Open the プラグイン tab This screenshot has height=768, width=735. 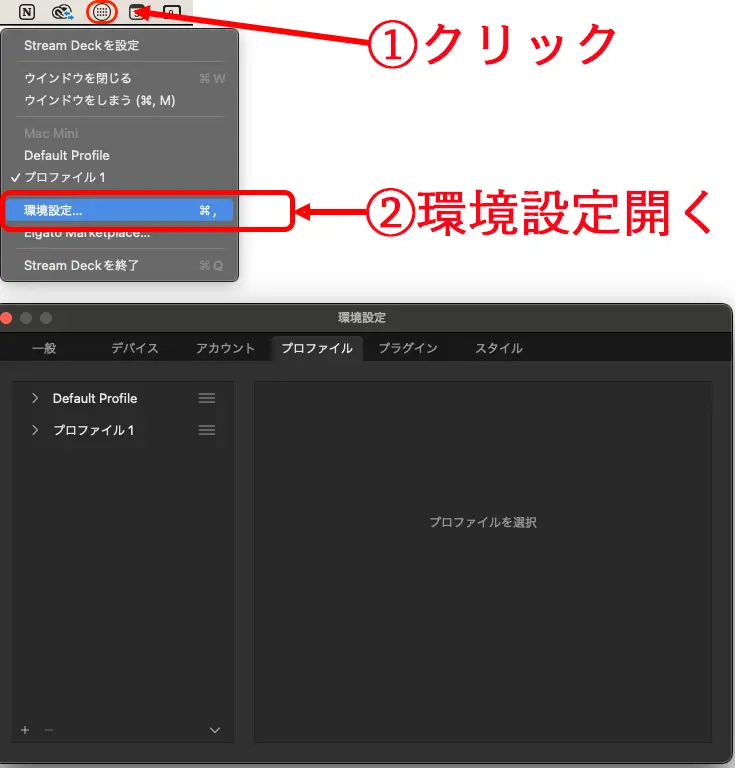click(x=408, y=348)
